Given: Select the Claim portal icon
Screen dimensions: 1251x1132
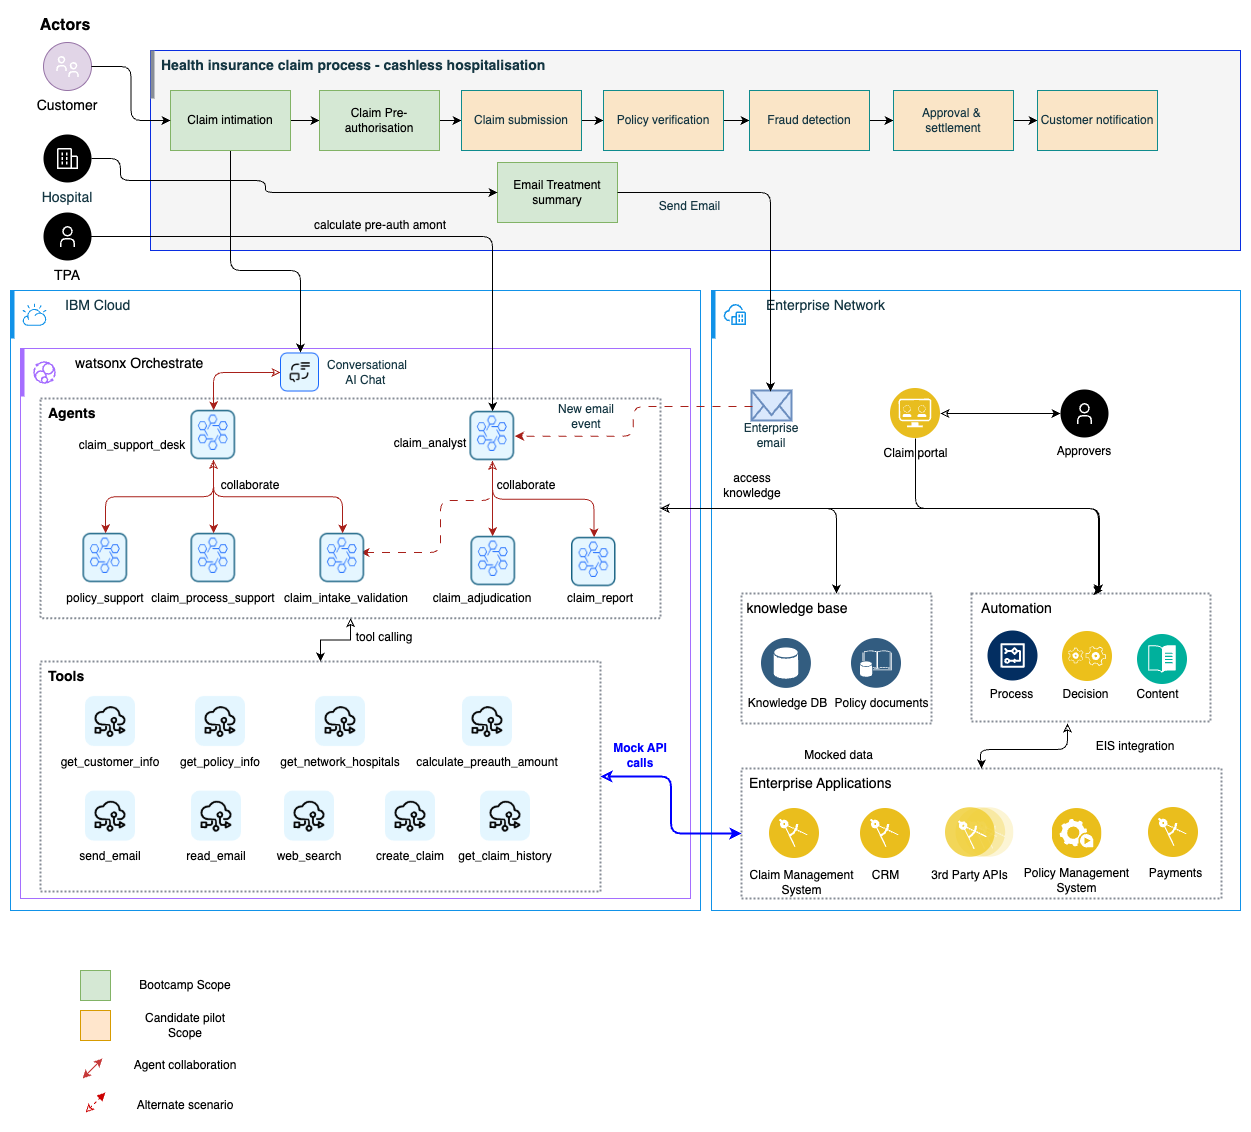Looking at the screenshot, I should coord(915,413).
